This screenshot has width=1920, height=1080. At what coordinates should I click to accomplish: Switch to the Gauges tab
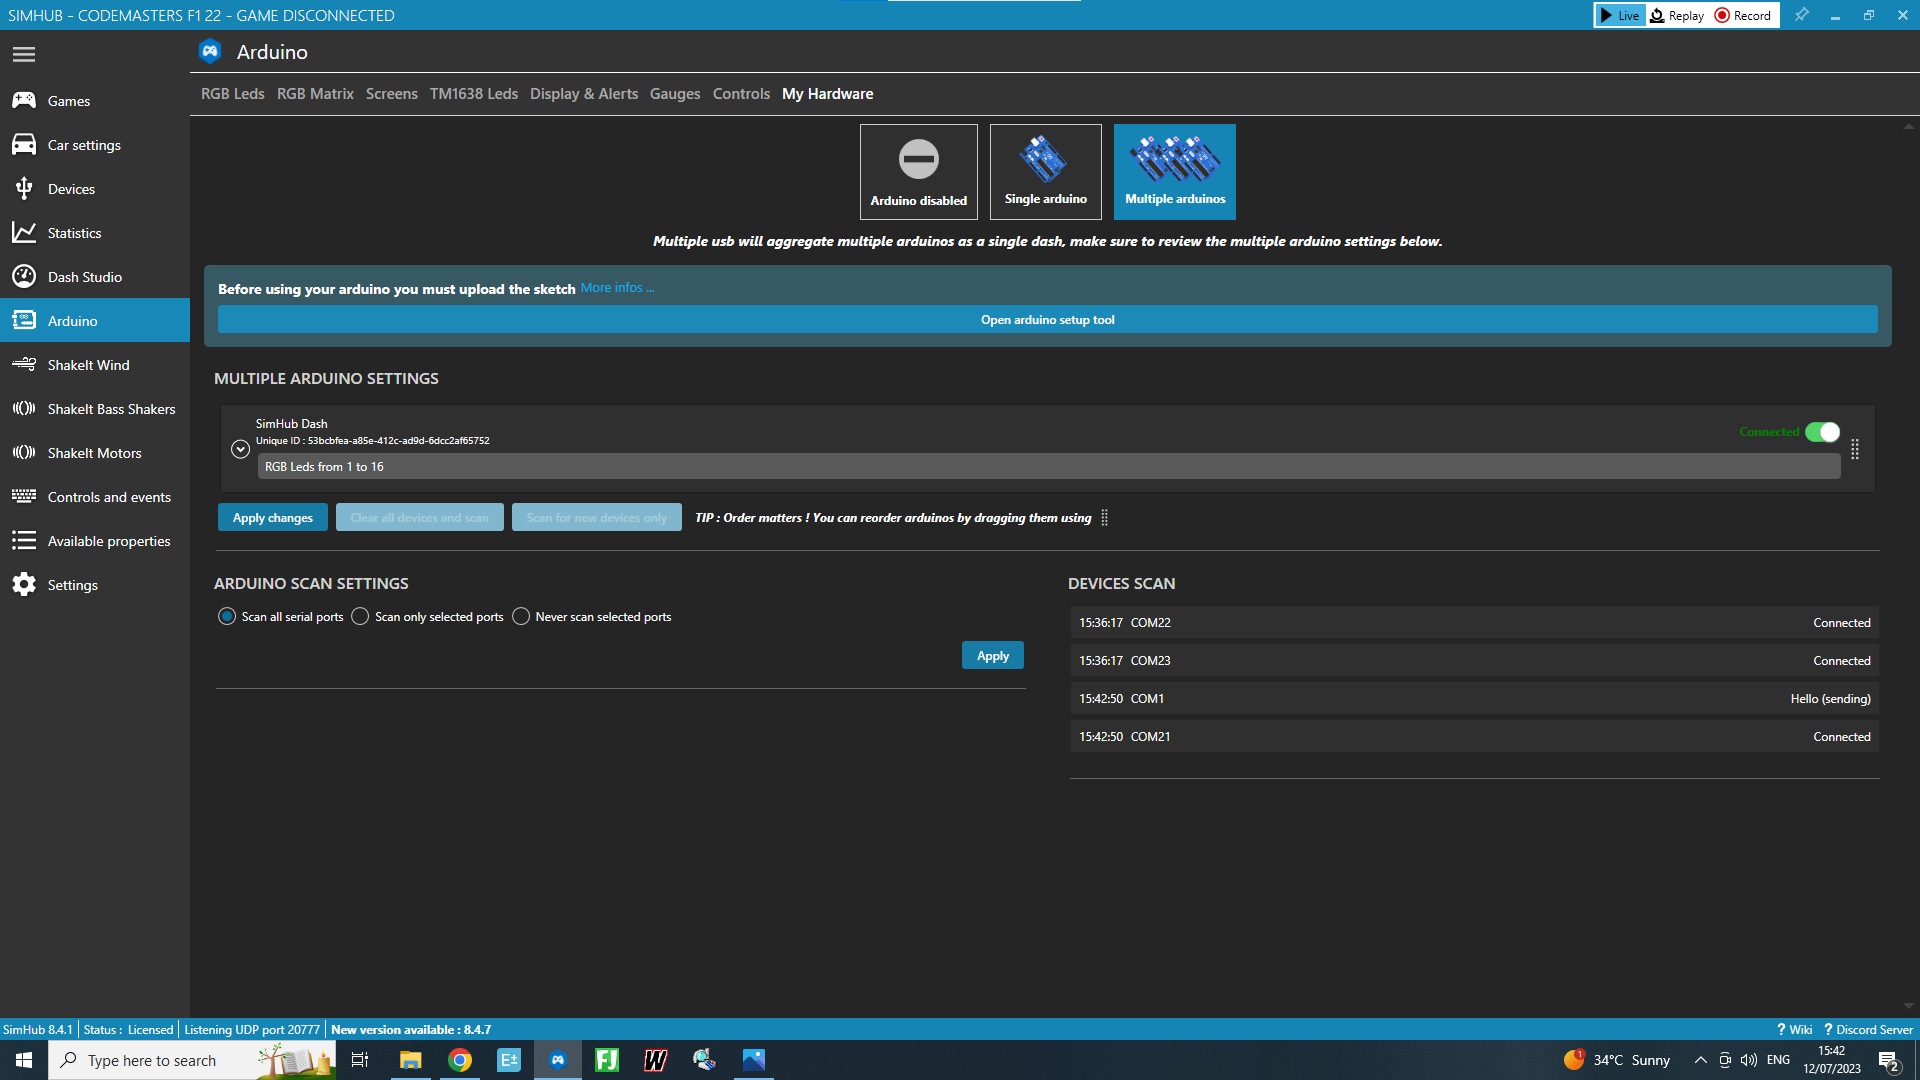click(675, 94)
